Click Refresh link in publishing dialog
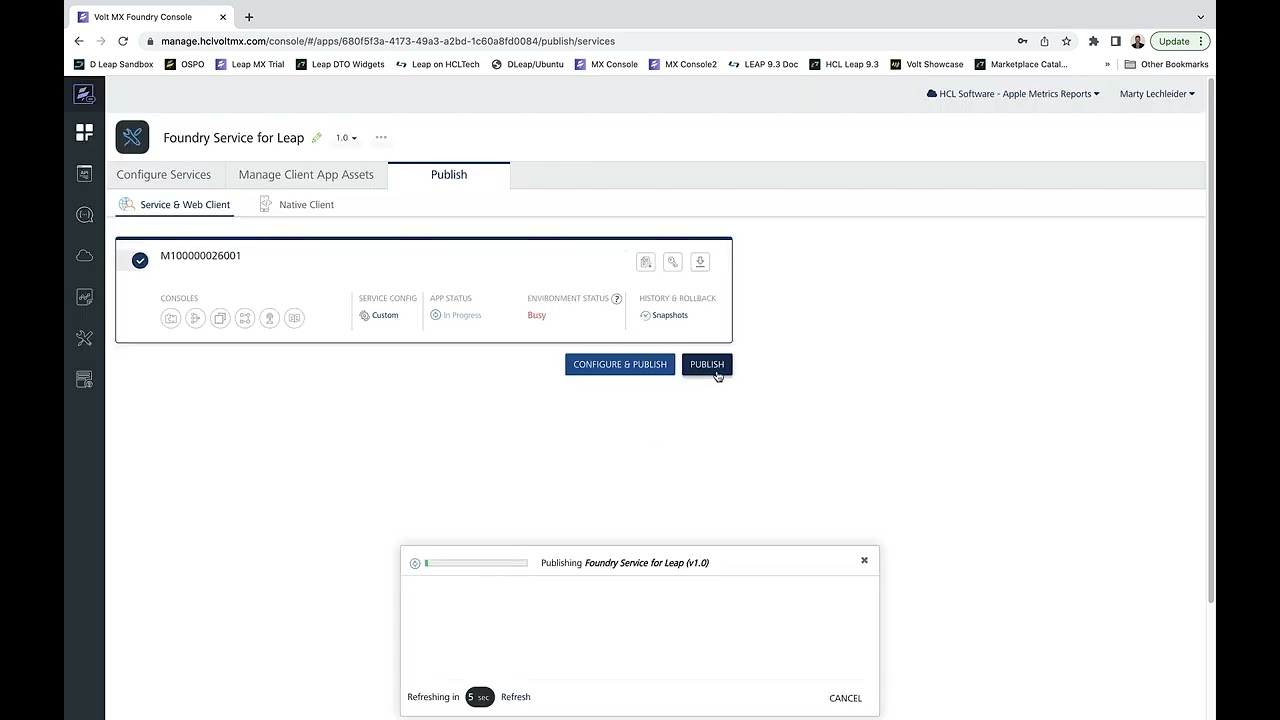This screenshot has height=720, width=1280. [516, 697]
